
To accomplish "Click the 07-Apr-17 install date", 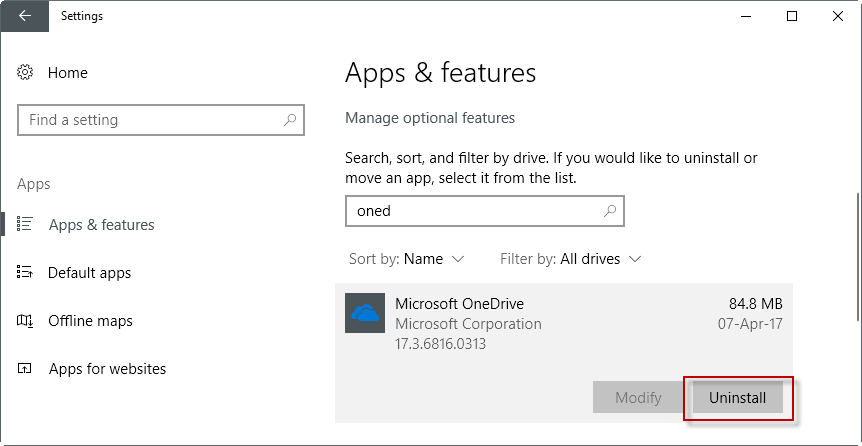I will click(750, 324).
